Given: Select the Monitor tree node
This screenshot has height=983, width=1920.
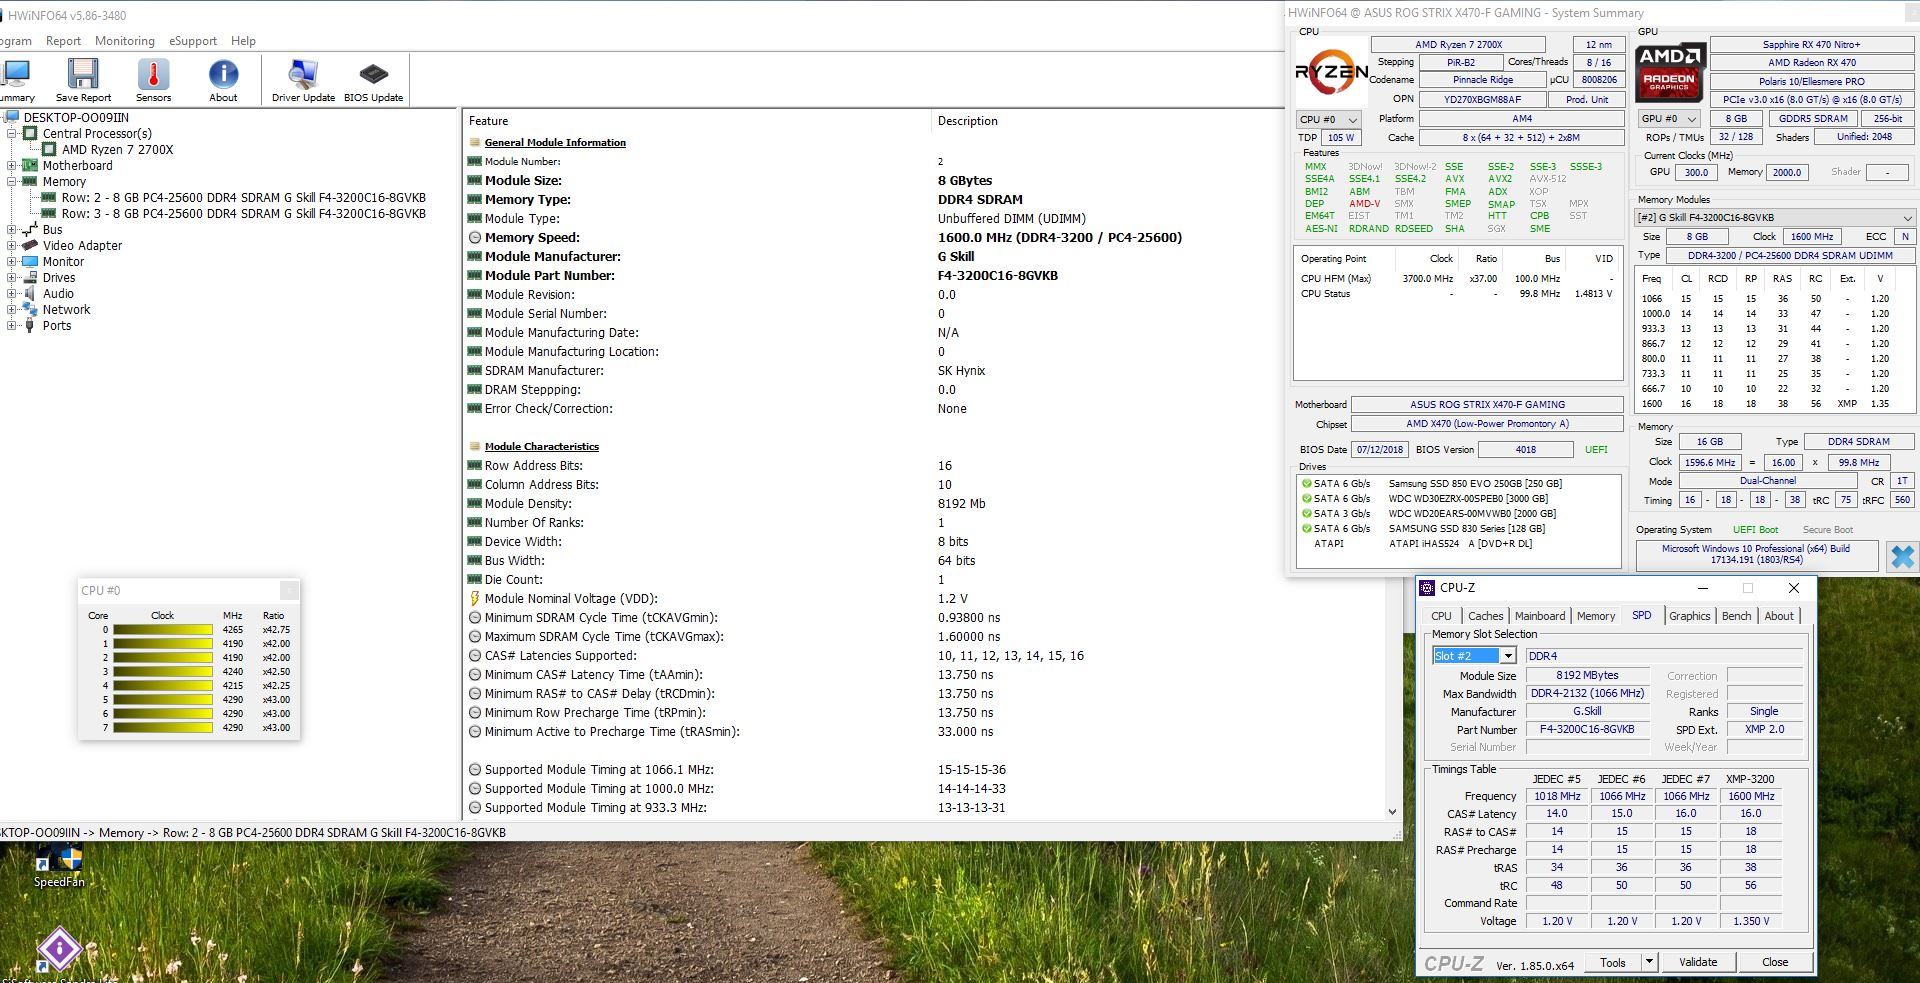Looking at the screenshot, I should [x=63, y=262].
